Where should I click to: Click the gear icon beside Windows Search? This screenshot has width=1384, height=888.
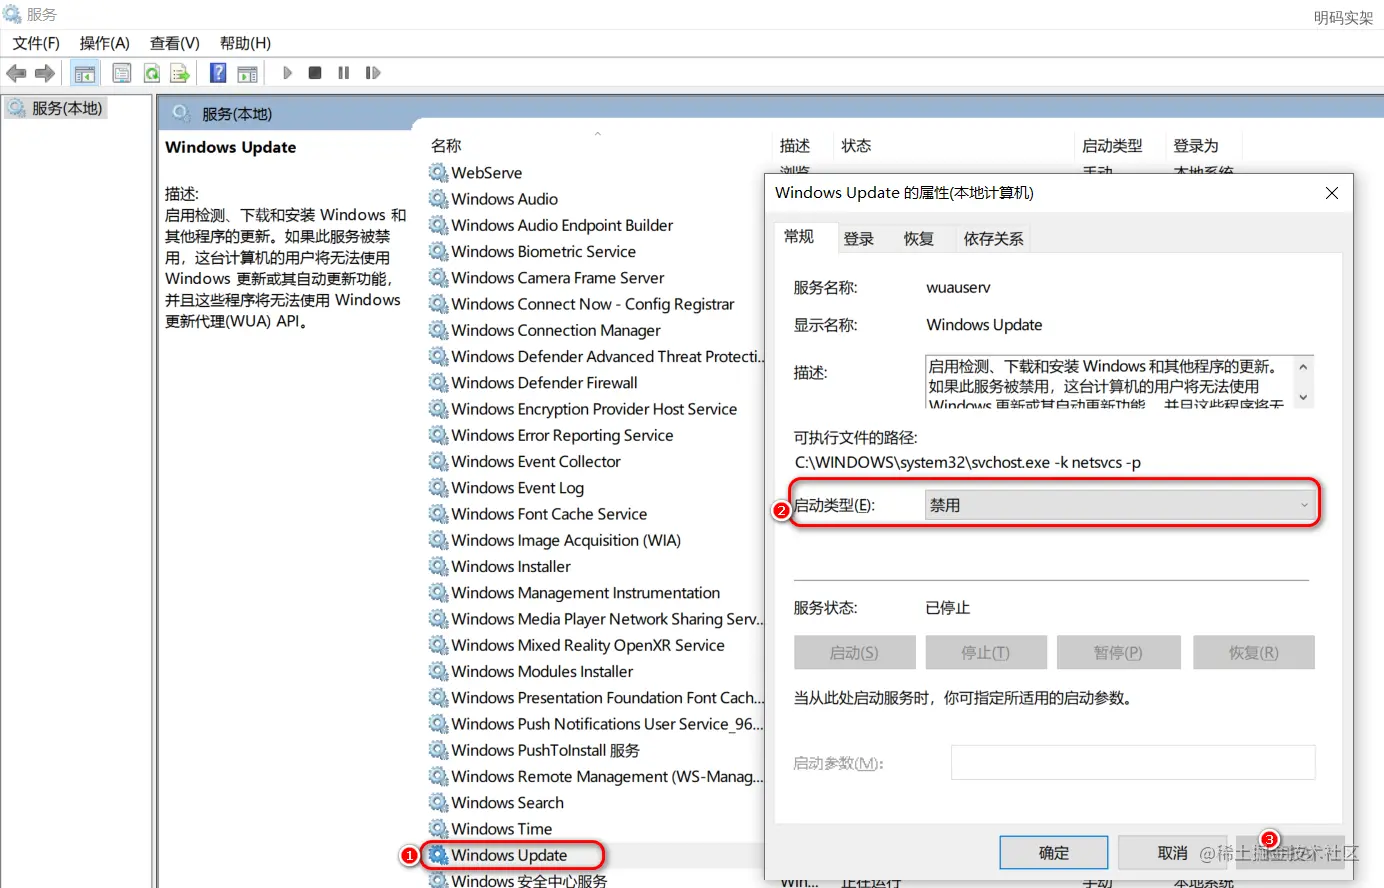[438, 802]
